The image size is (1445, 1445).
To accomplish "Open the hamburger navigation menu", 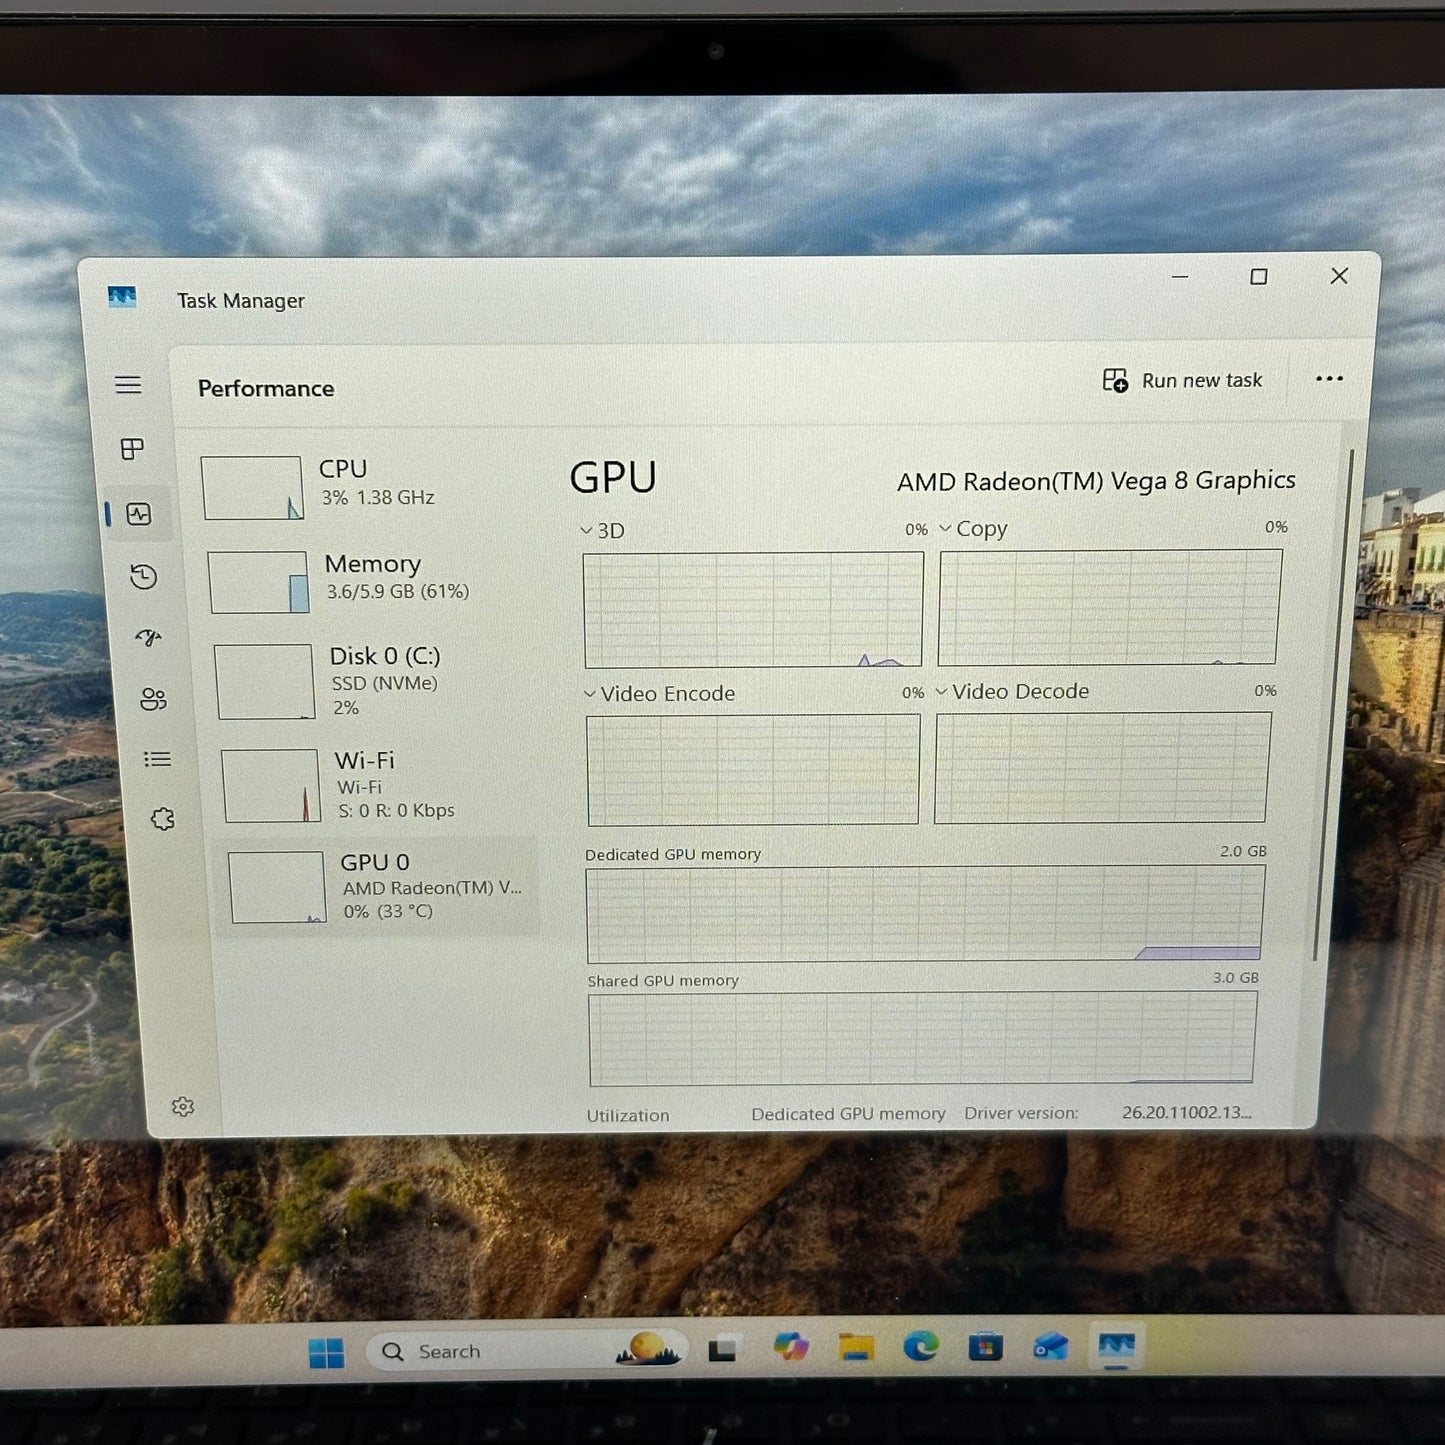I will [128, 385].
